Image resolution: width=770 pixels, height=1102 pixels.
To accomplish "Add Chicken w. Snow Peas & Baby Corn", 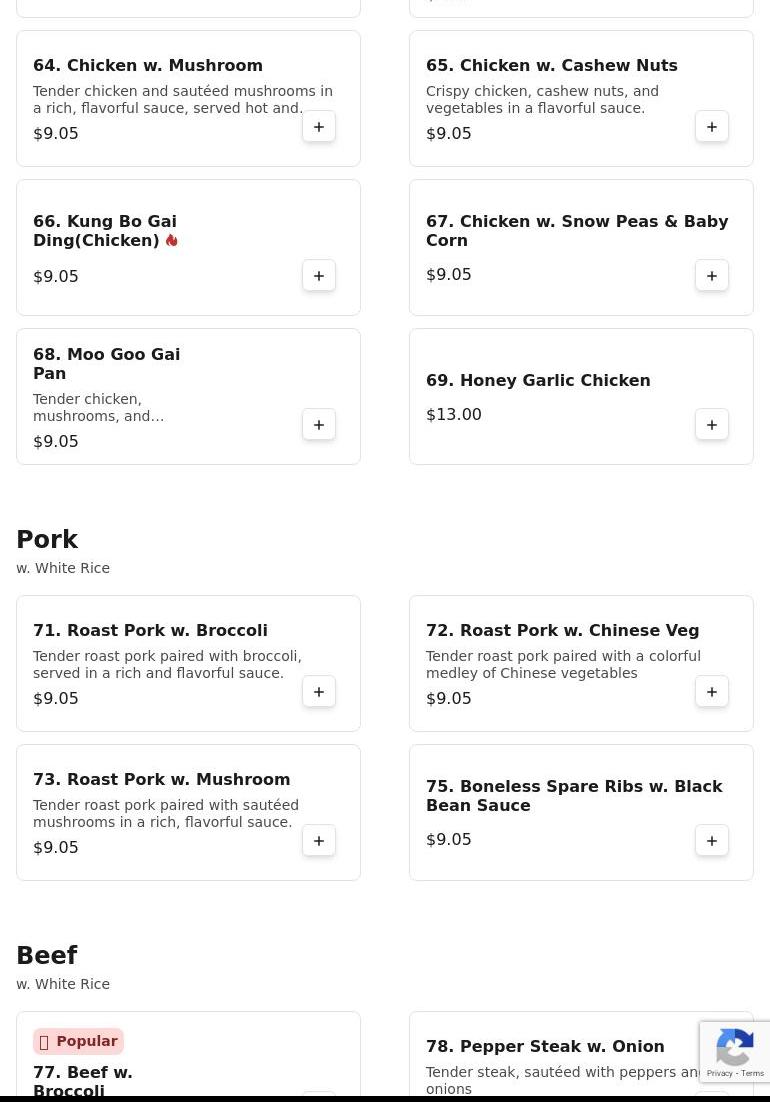I will pos(712,276).
